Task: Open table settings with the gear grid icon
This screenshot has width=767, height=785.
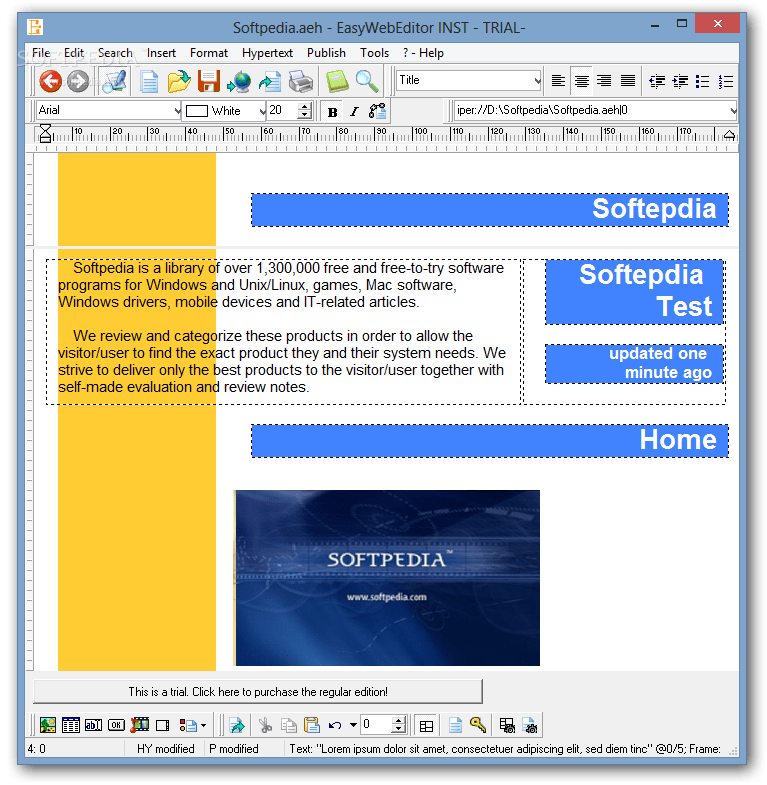Action: [x=507, y=725]
